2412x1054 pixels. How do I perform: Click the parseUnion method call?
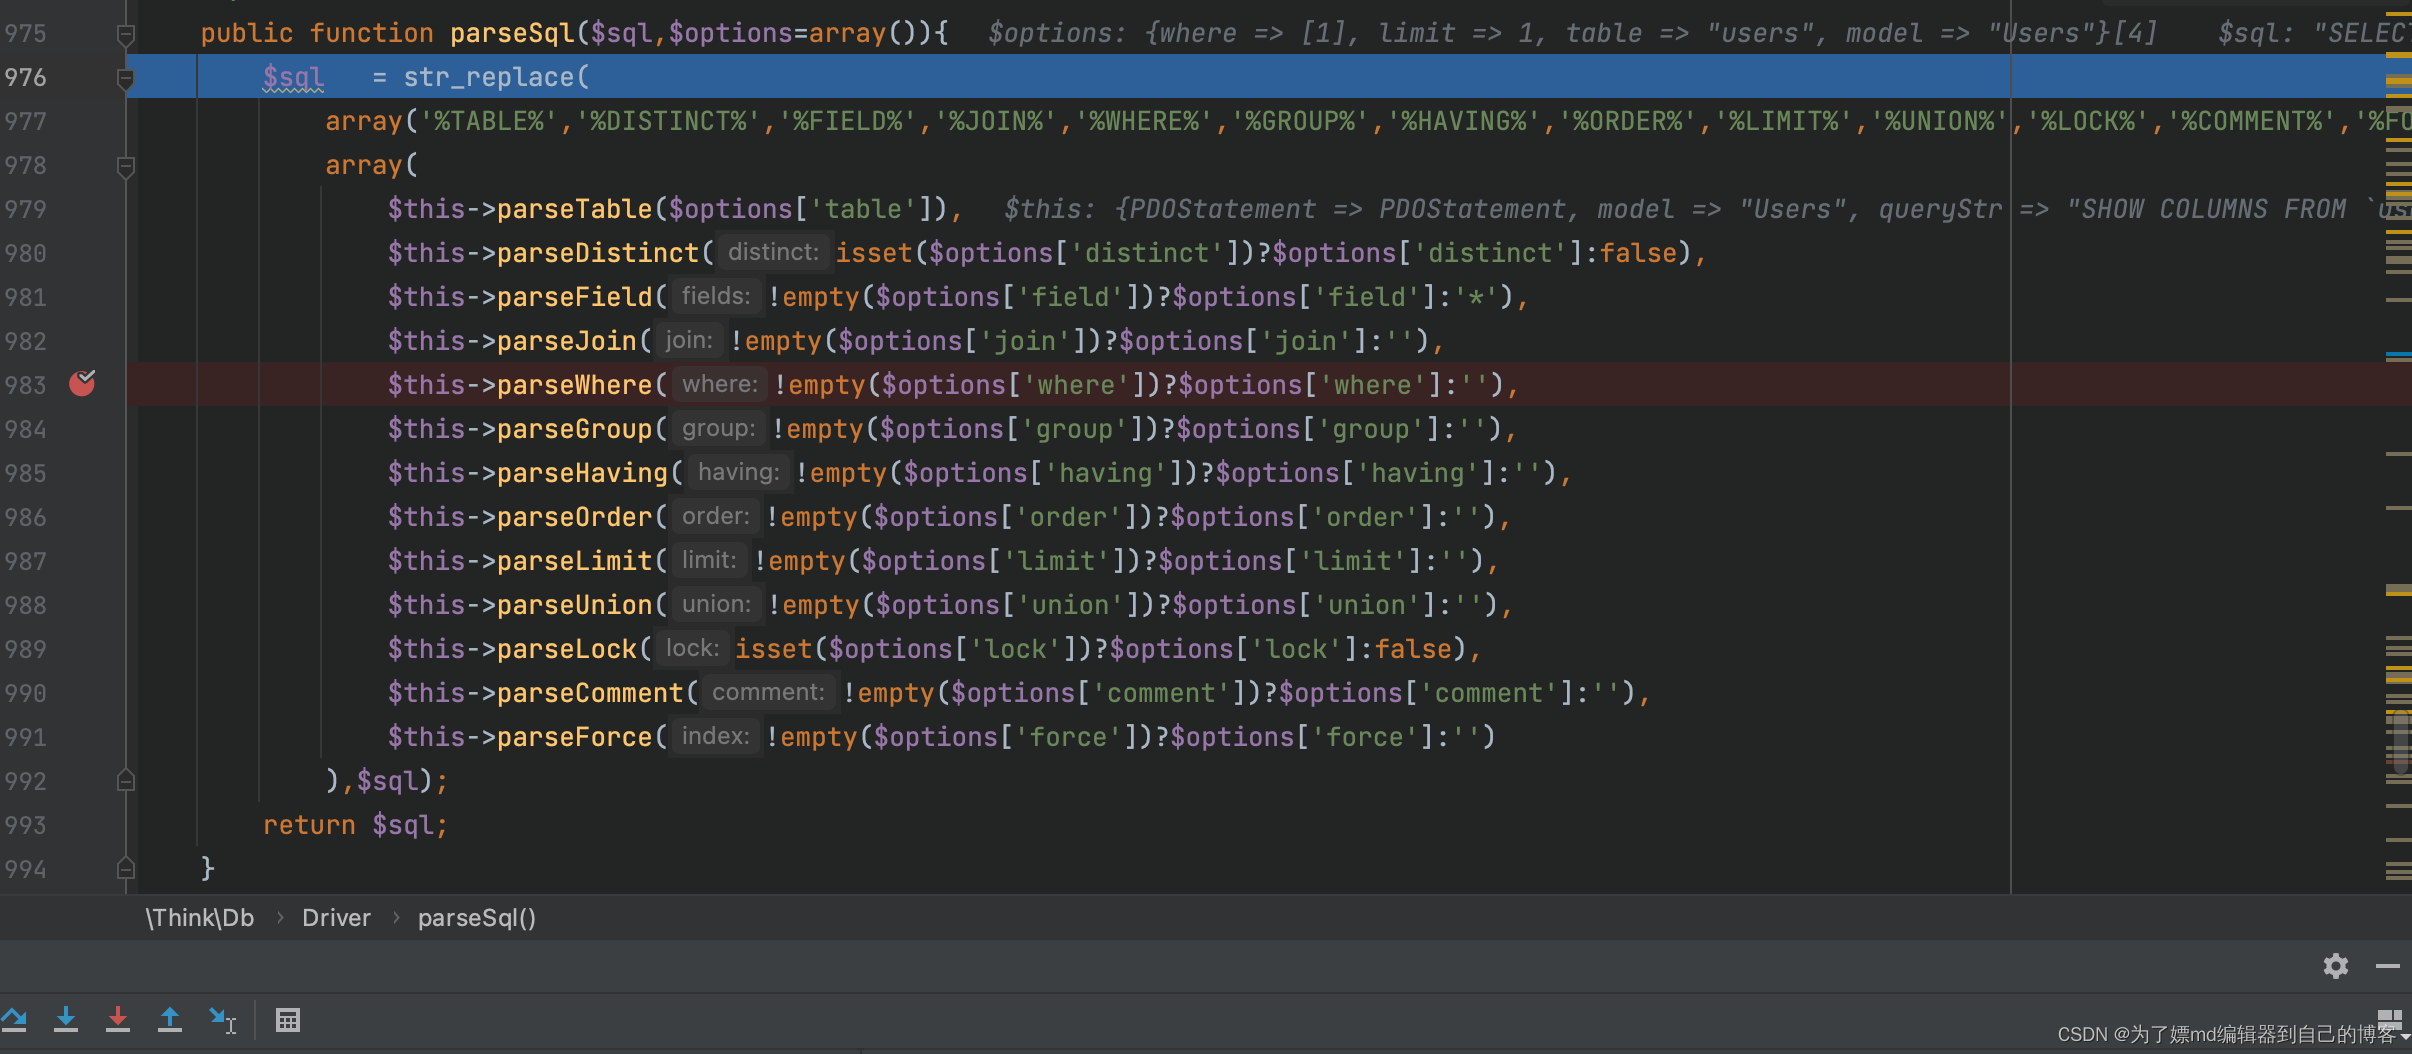coord(575,605)
